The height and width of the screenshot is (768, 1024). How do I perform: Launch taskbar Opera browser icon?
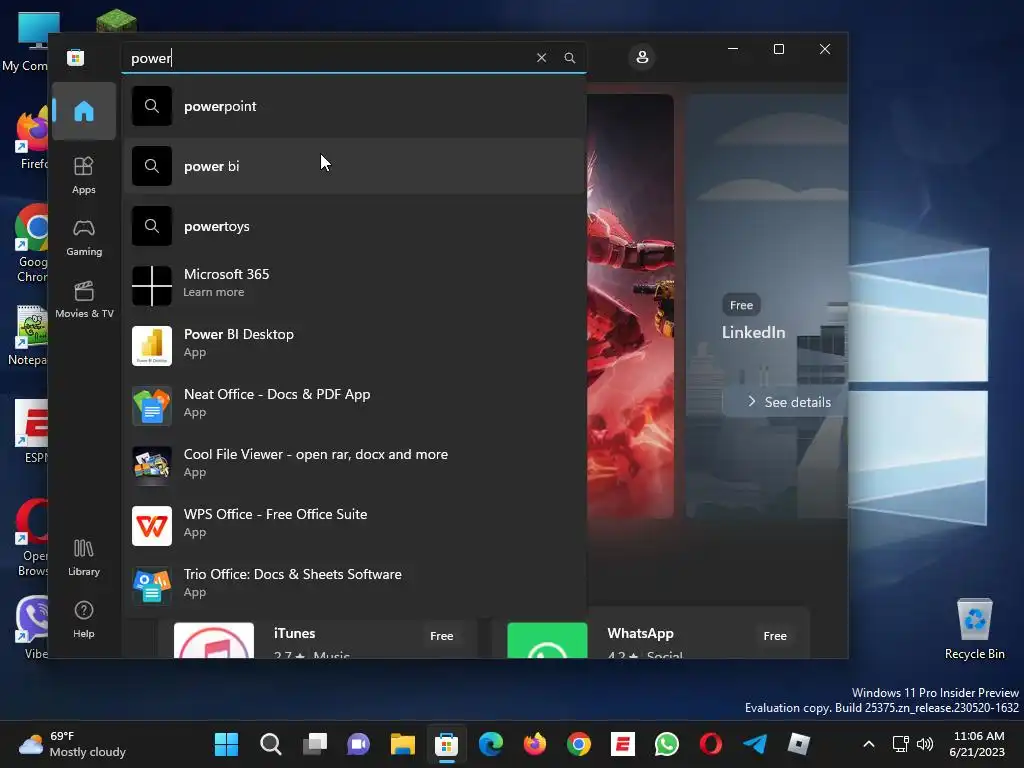coord(711,744)
